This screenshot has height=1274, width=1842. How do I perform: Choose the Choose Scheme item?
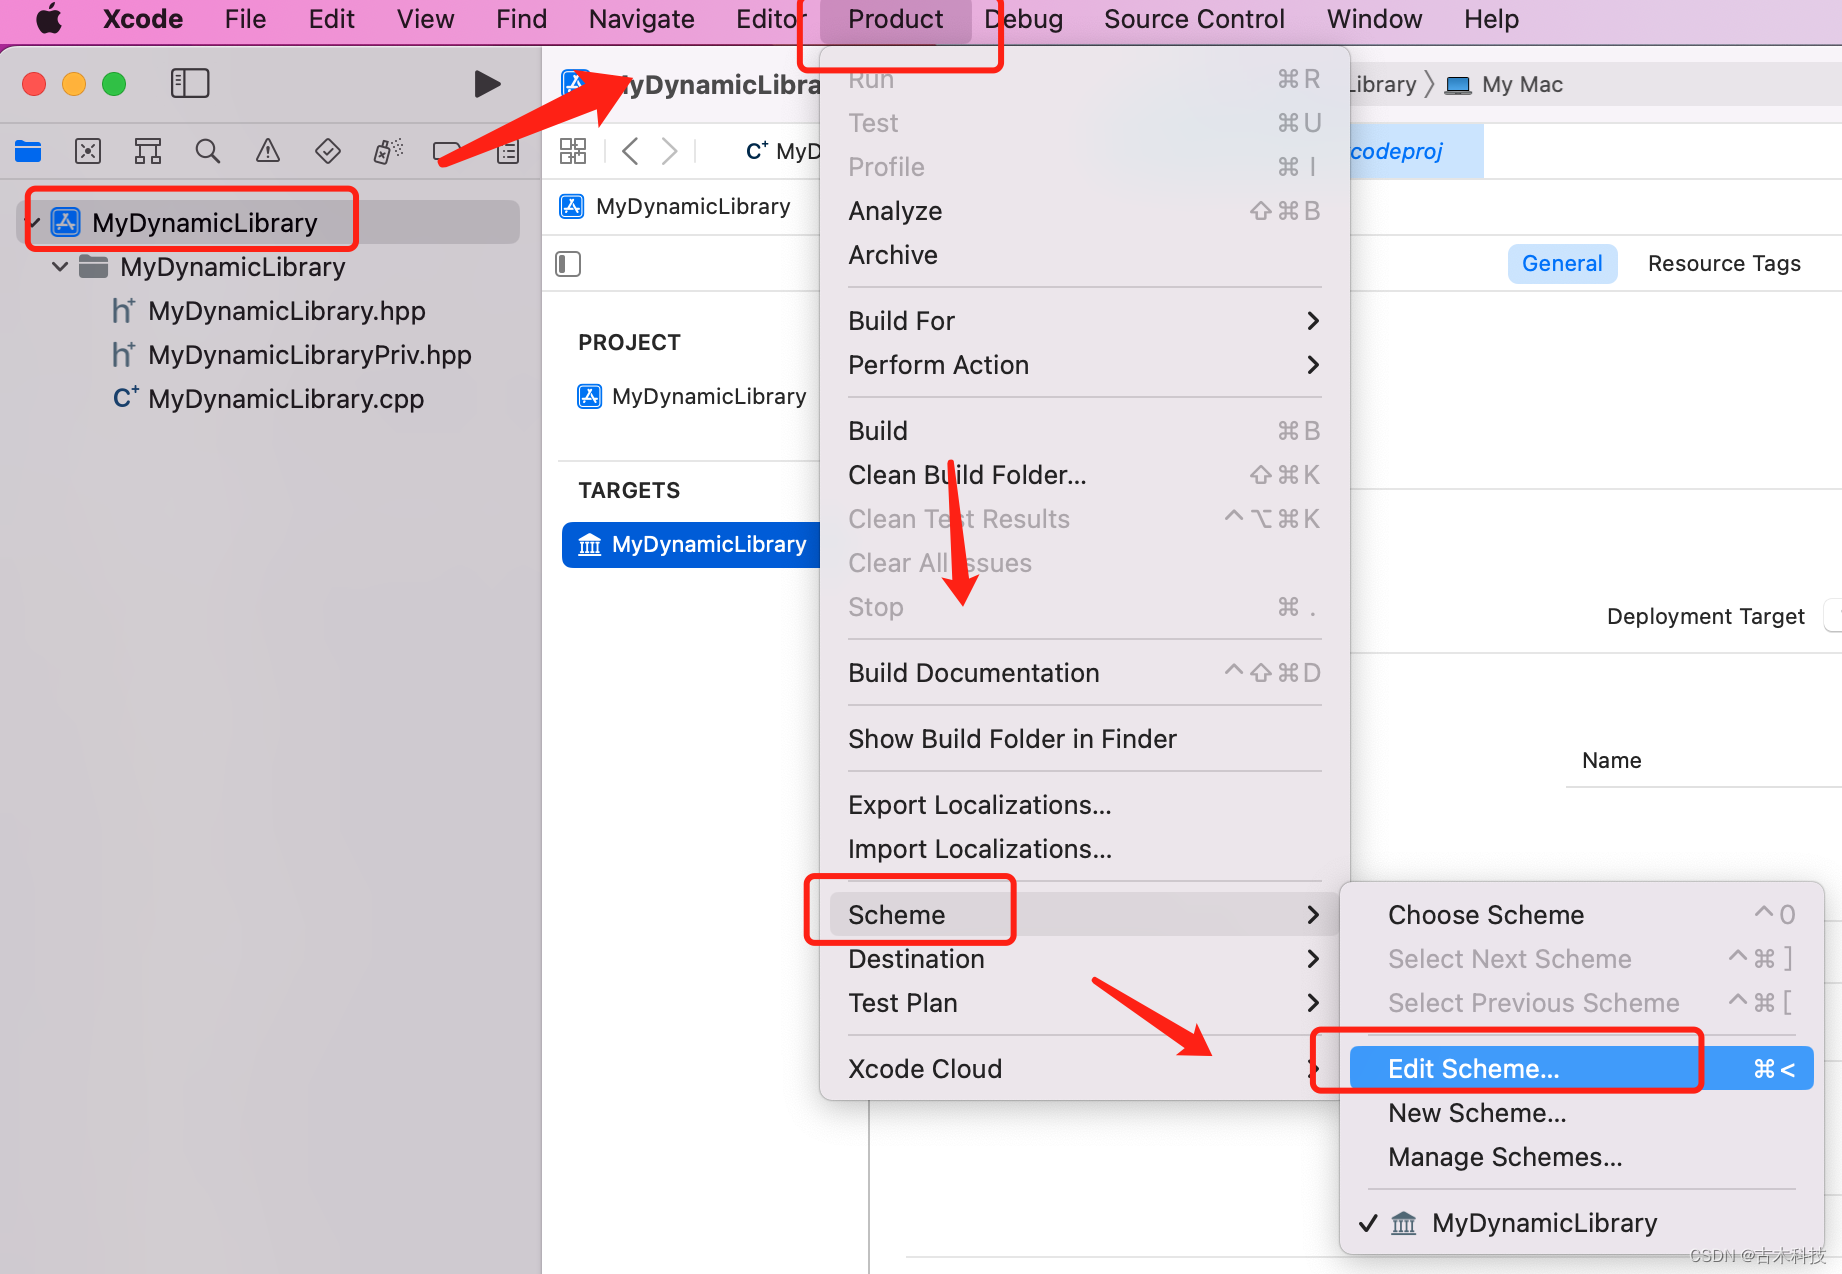[x=1582, y=915]
